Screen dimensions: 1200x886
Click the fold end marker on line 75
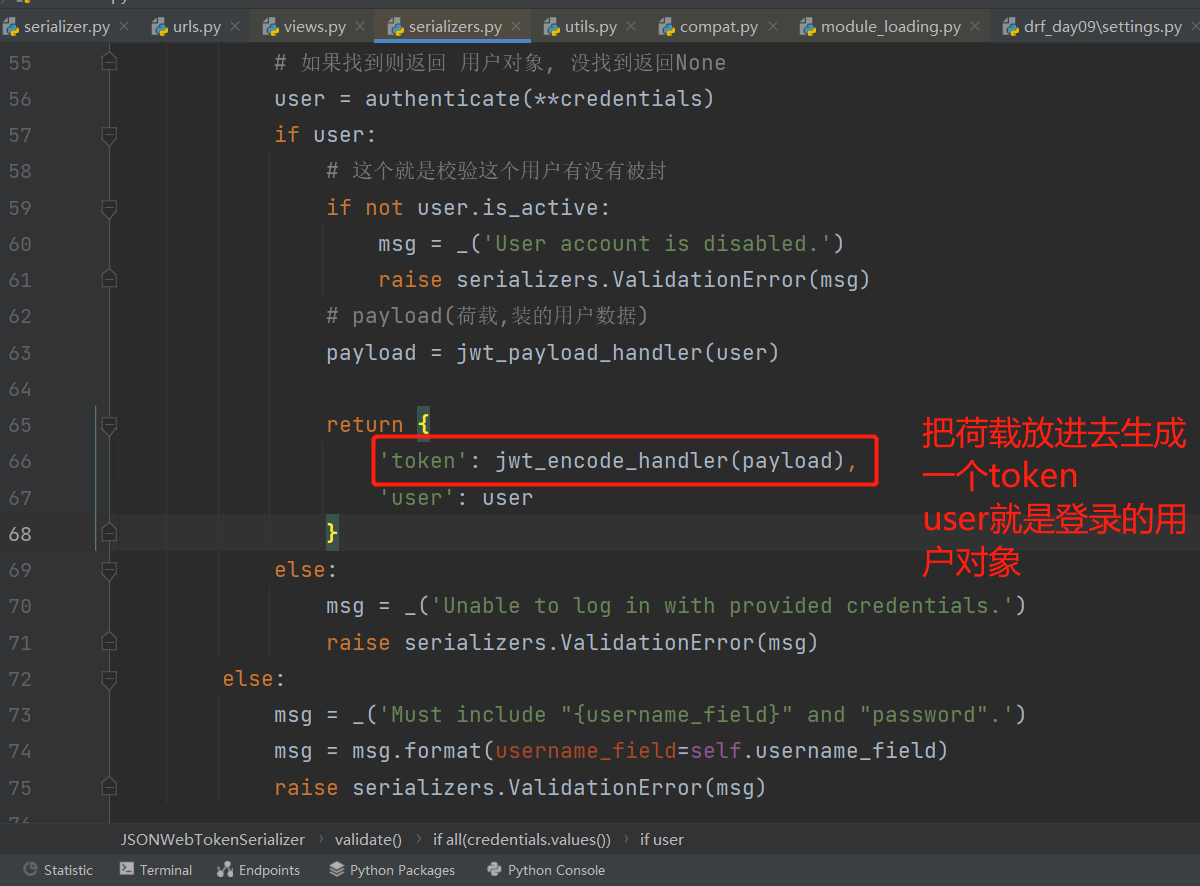click(x=109, y=788)
